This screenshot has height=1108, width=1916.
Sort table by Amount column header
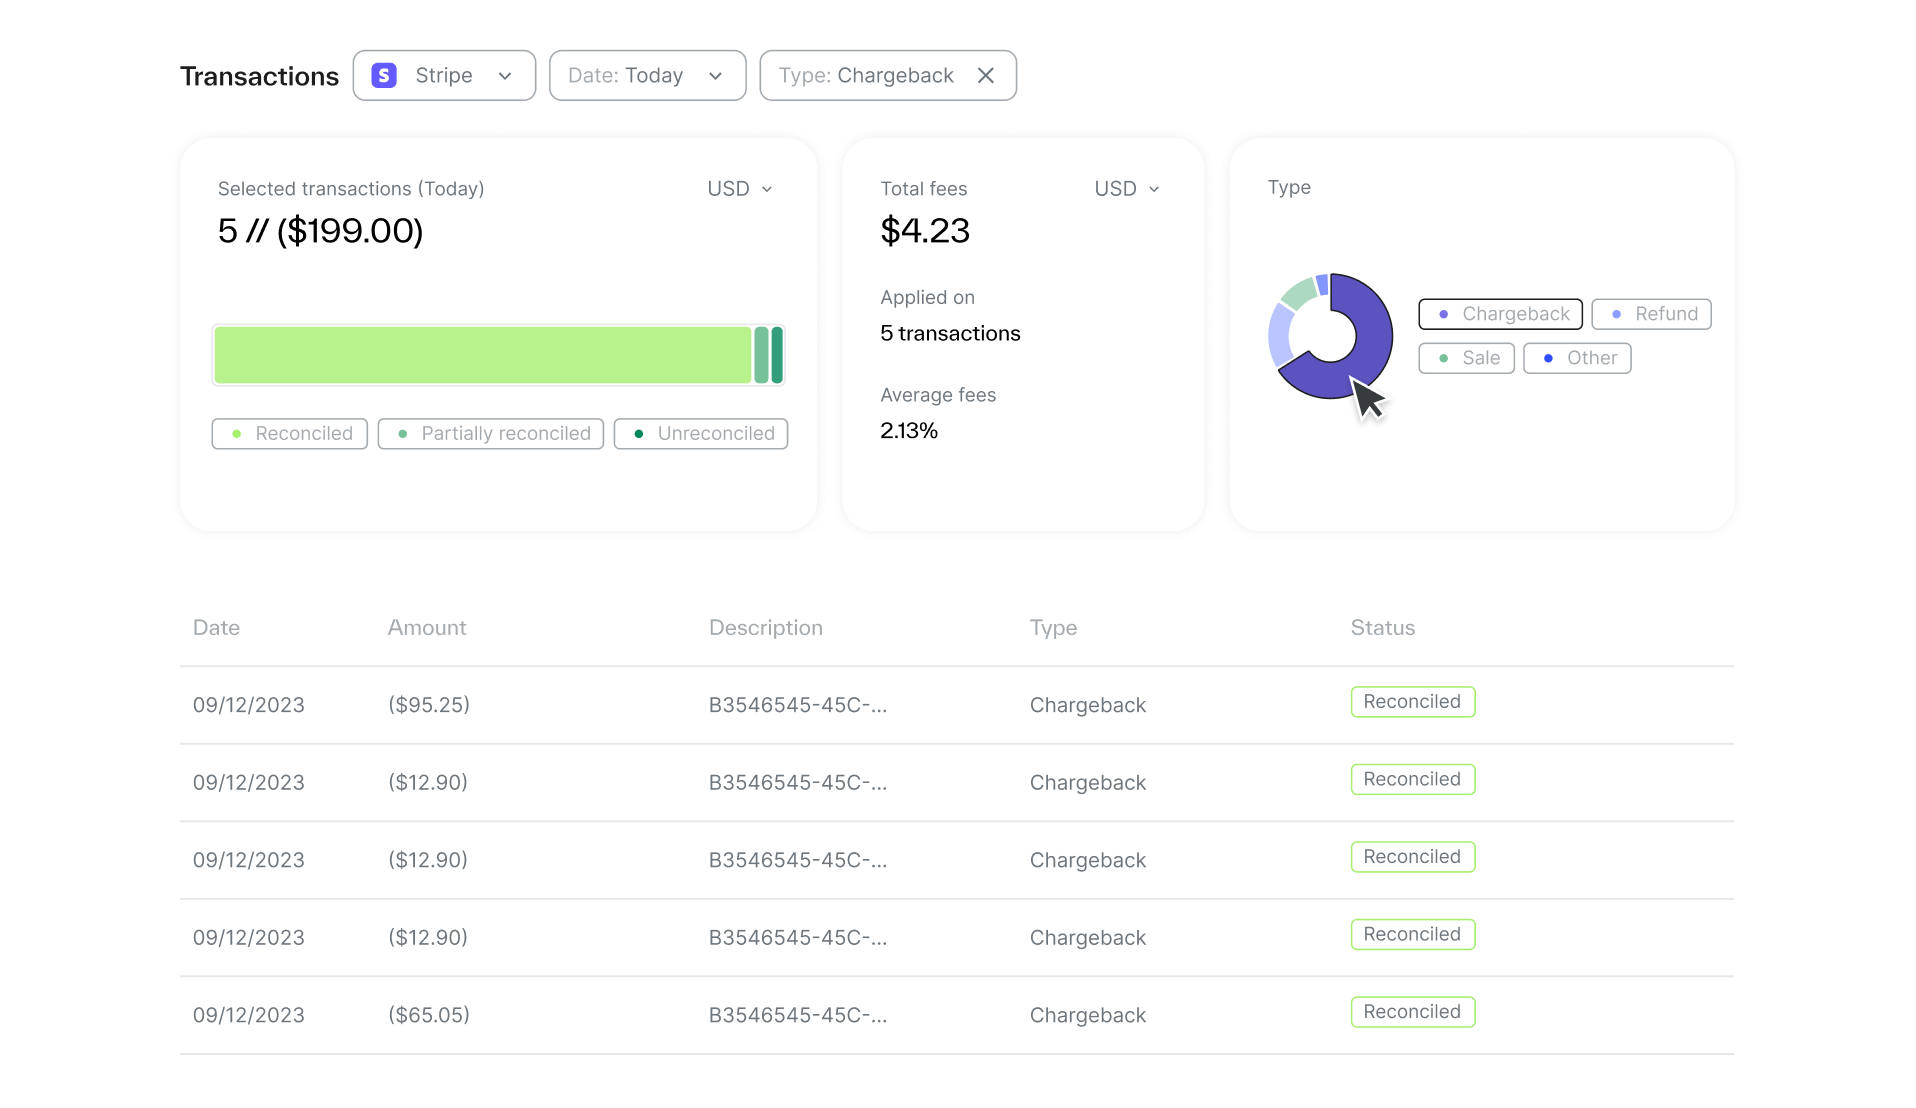tap(427, 628)
